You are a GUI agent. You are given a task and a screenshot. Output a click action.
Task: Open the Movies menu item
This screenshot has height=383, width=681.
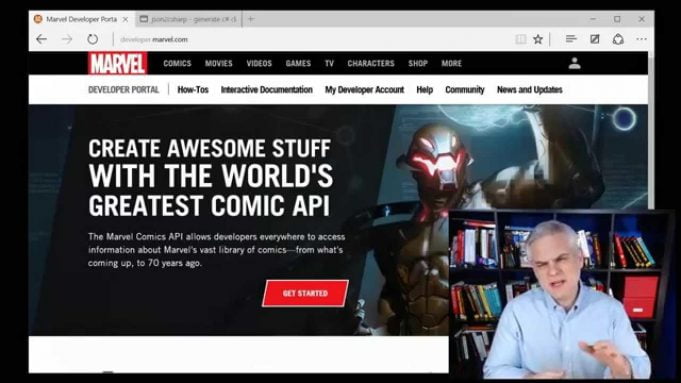pyautogui.click(x=218, y=63)
